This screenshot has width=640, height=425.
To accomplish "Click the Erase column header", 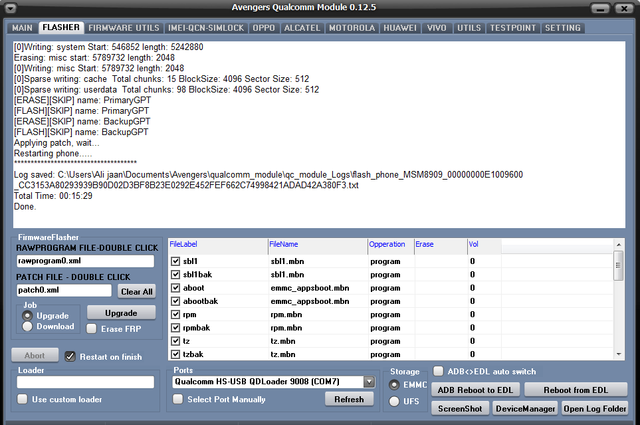I will (x=441, y=244).
